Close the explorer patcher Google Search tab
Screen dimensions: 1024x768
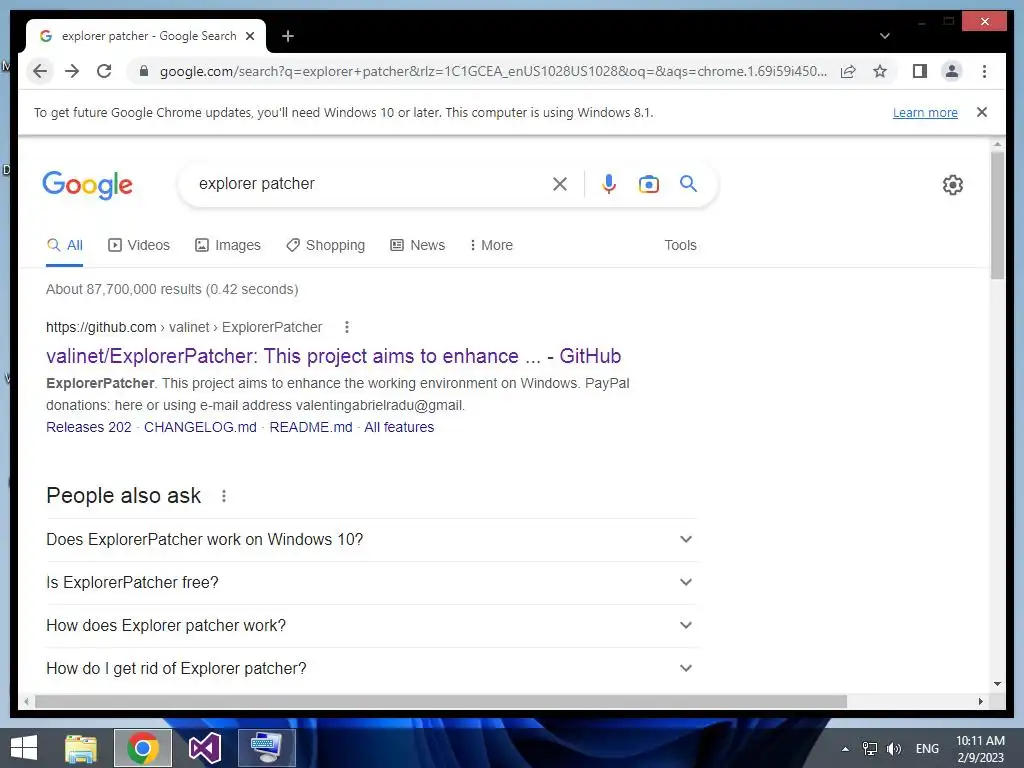[250, 37]
